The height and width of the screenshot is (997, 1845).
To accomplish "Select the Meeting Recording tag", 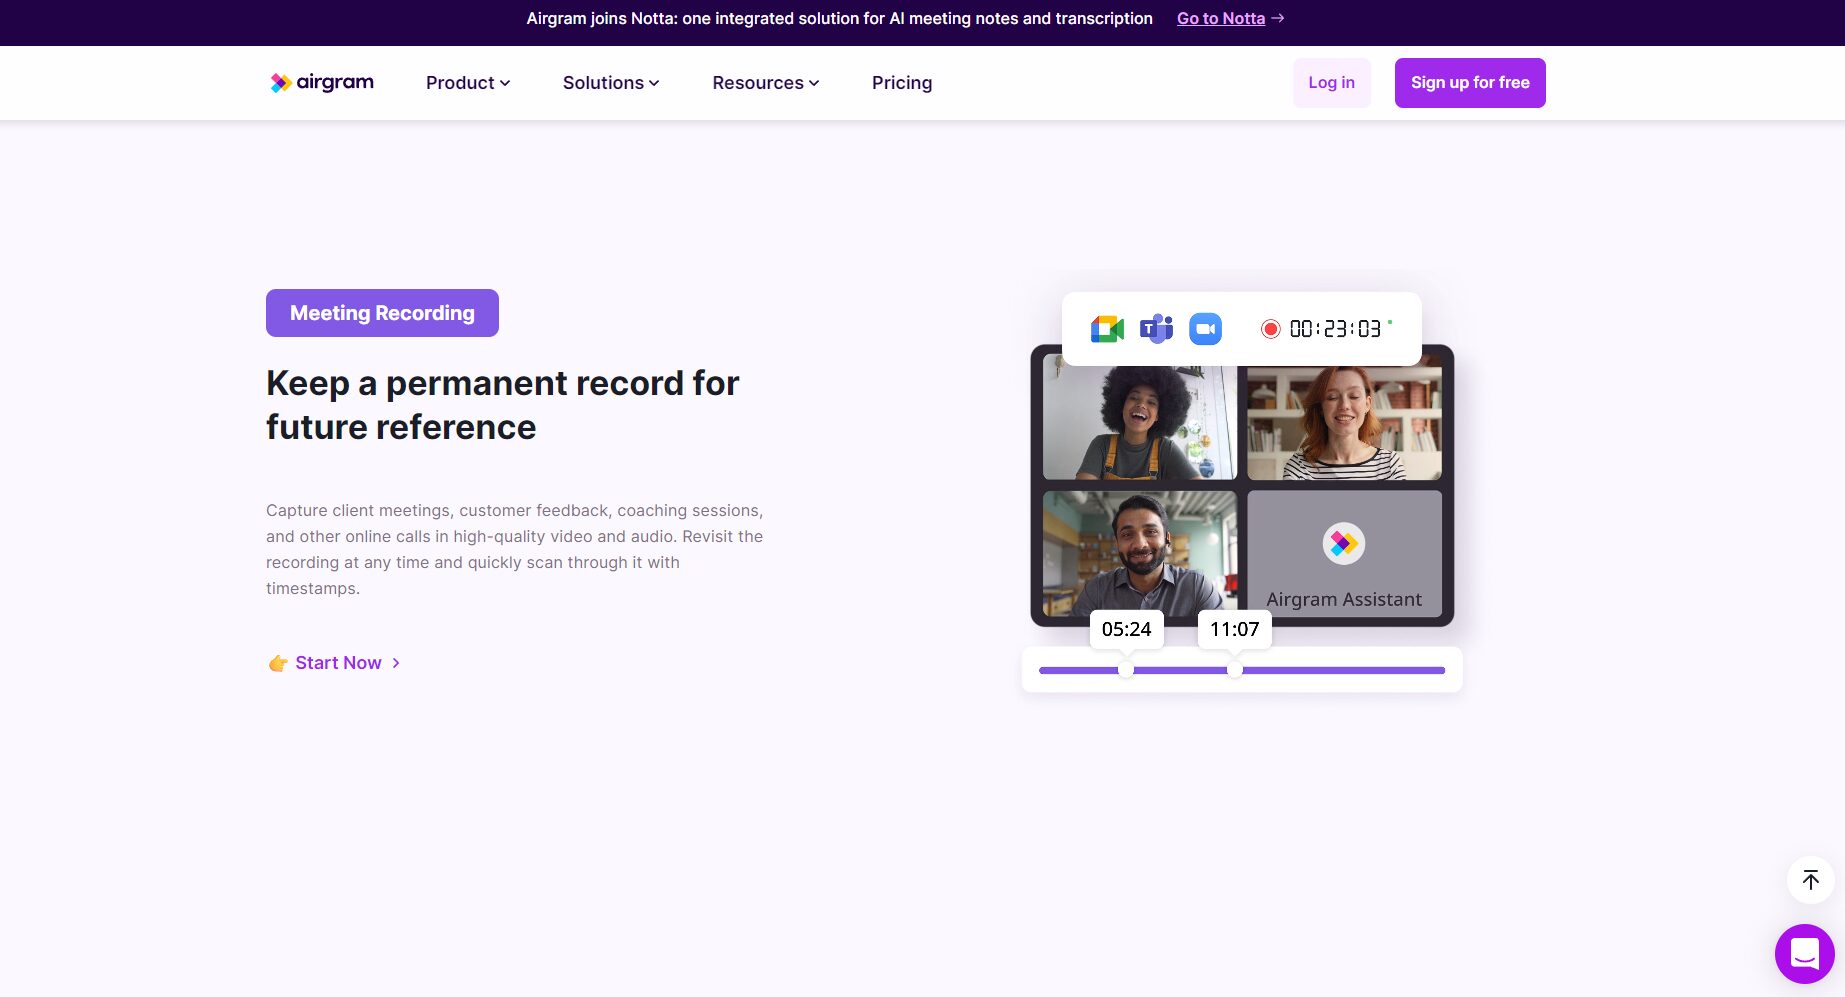I will (x=382, y=313).
